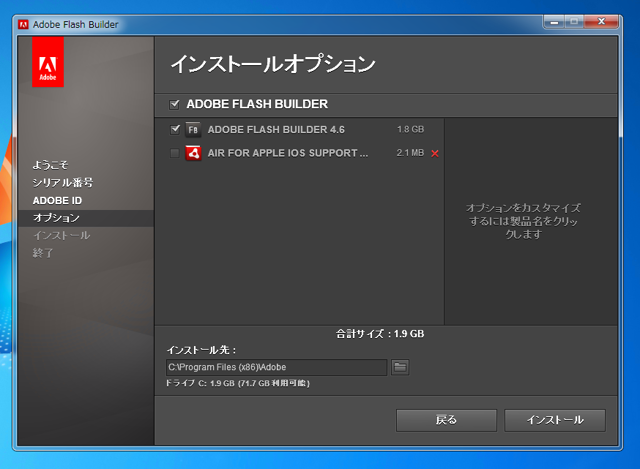Click the 合計サイズ 1.9 GB total label
This screenshot has height=469, width=640.
[380, 334]
